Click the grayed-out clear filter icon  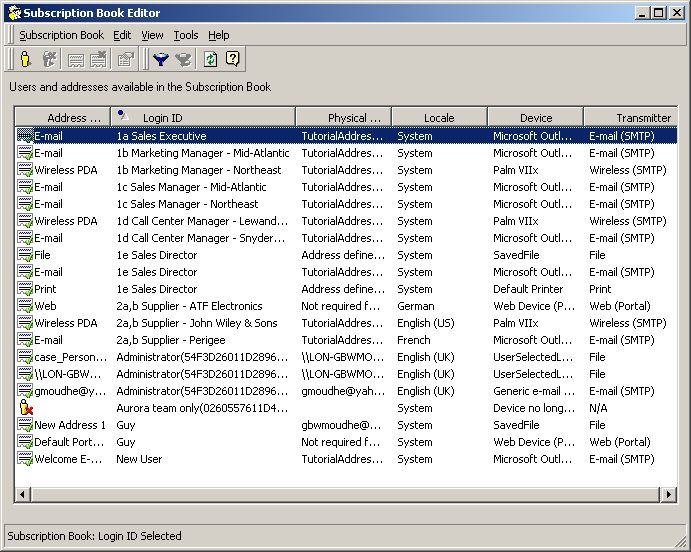(182, 60)
